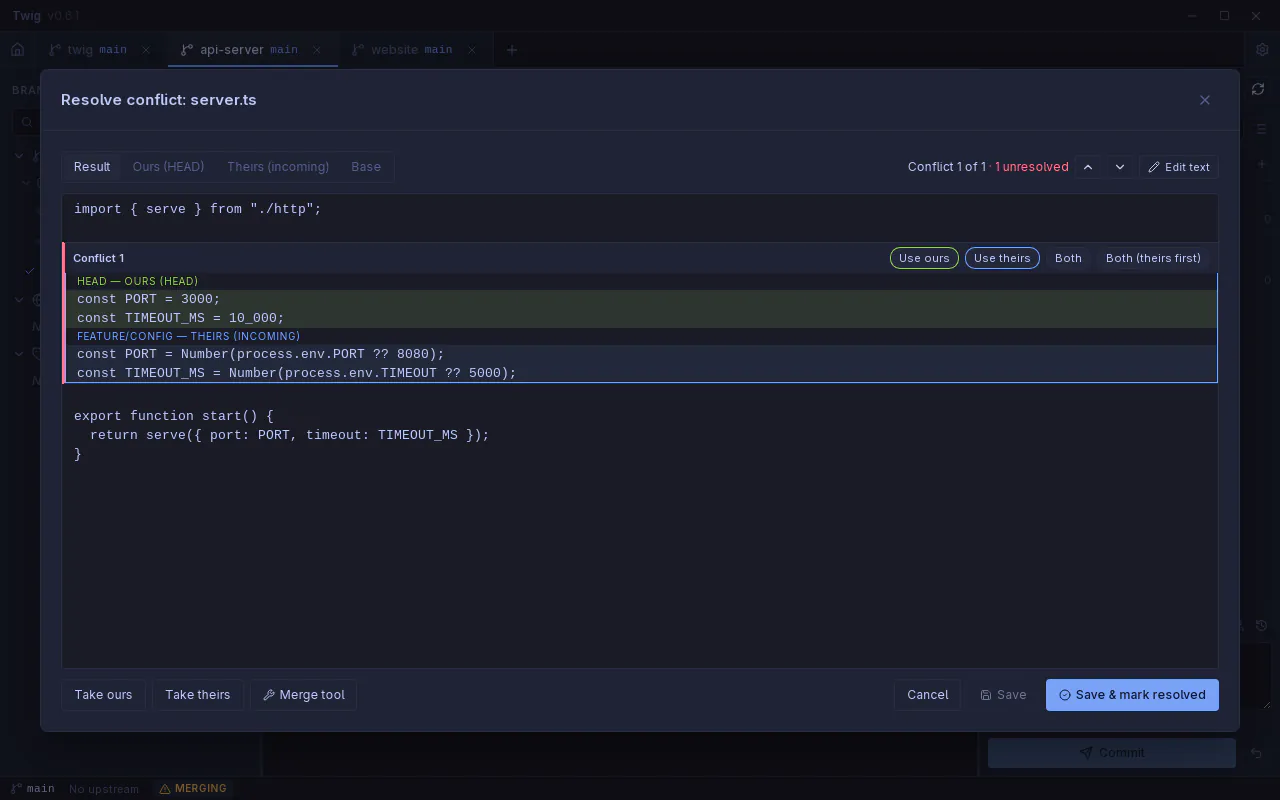Choose Both (theirs first) option
The image size is (1280, 800).
pos(1153,258)
